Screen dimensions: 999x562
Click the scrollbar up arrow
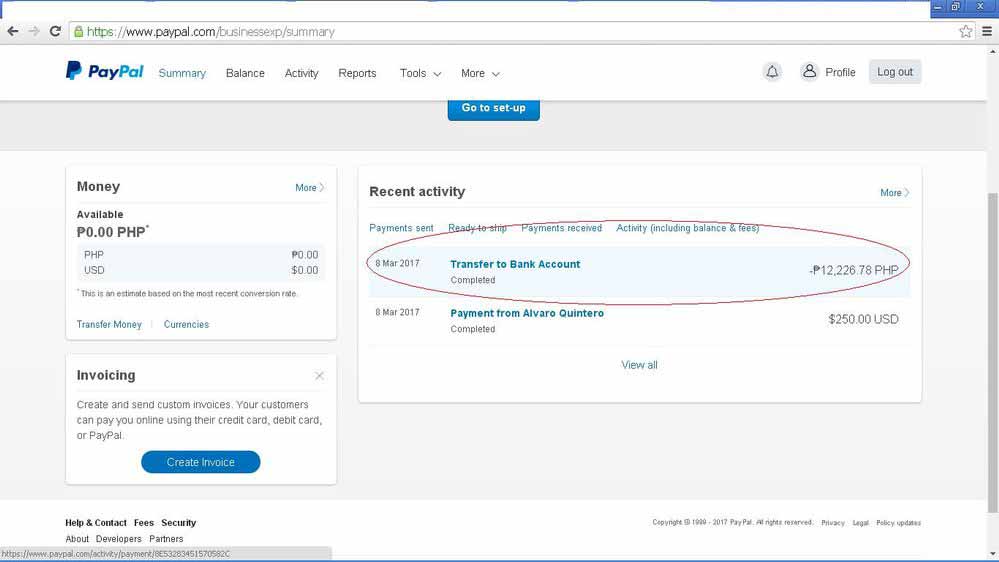coord(993,52)
